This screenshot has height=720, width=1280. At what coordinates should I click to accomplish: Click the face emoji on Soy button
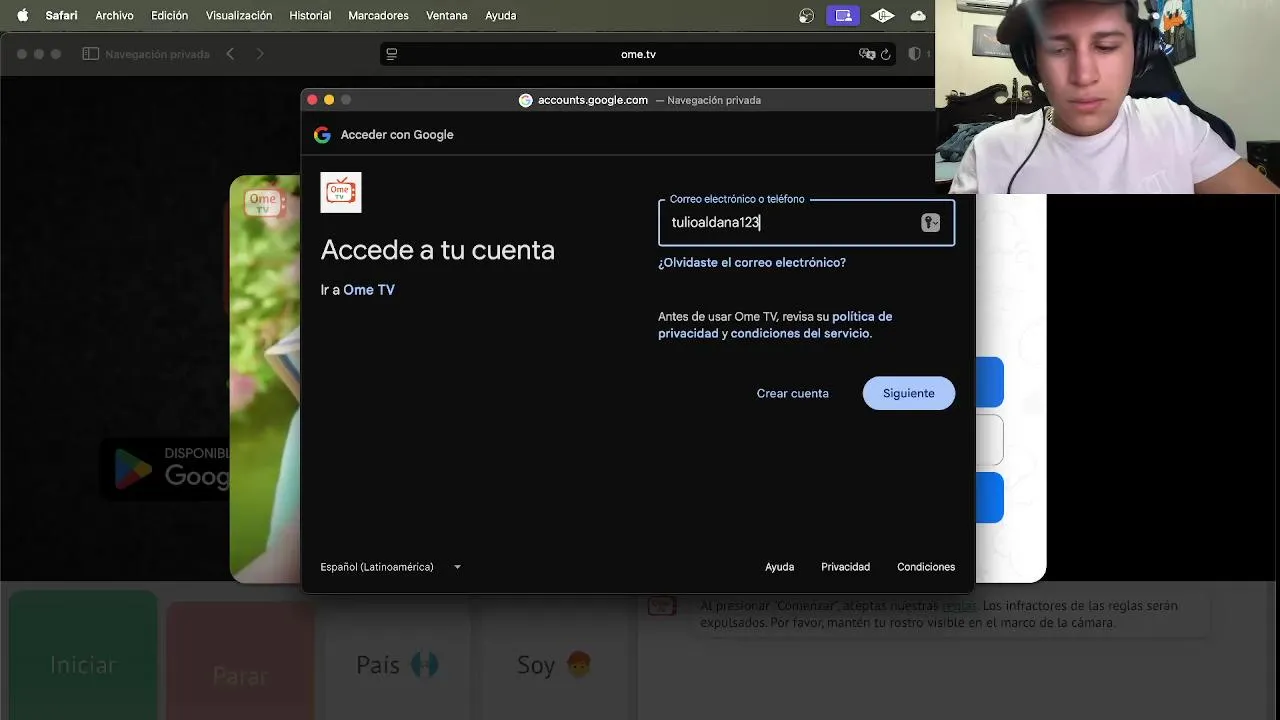tap(579, 665)
